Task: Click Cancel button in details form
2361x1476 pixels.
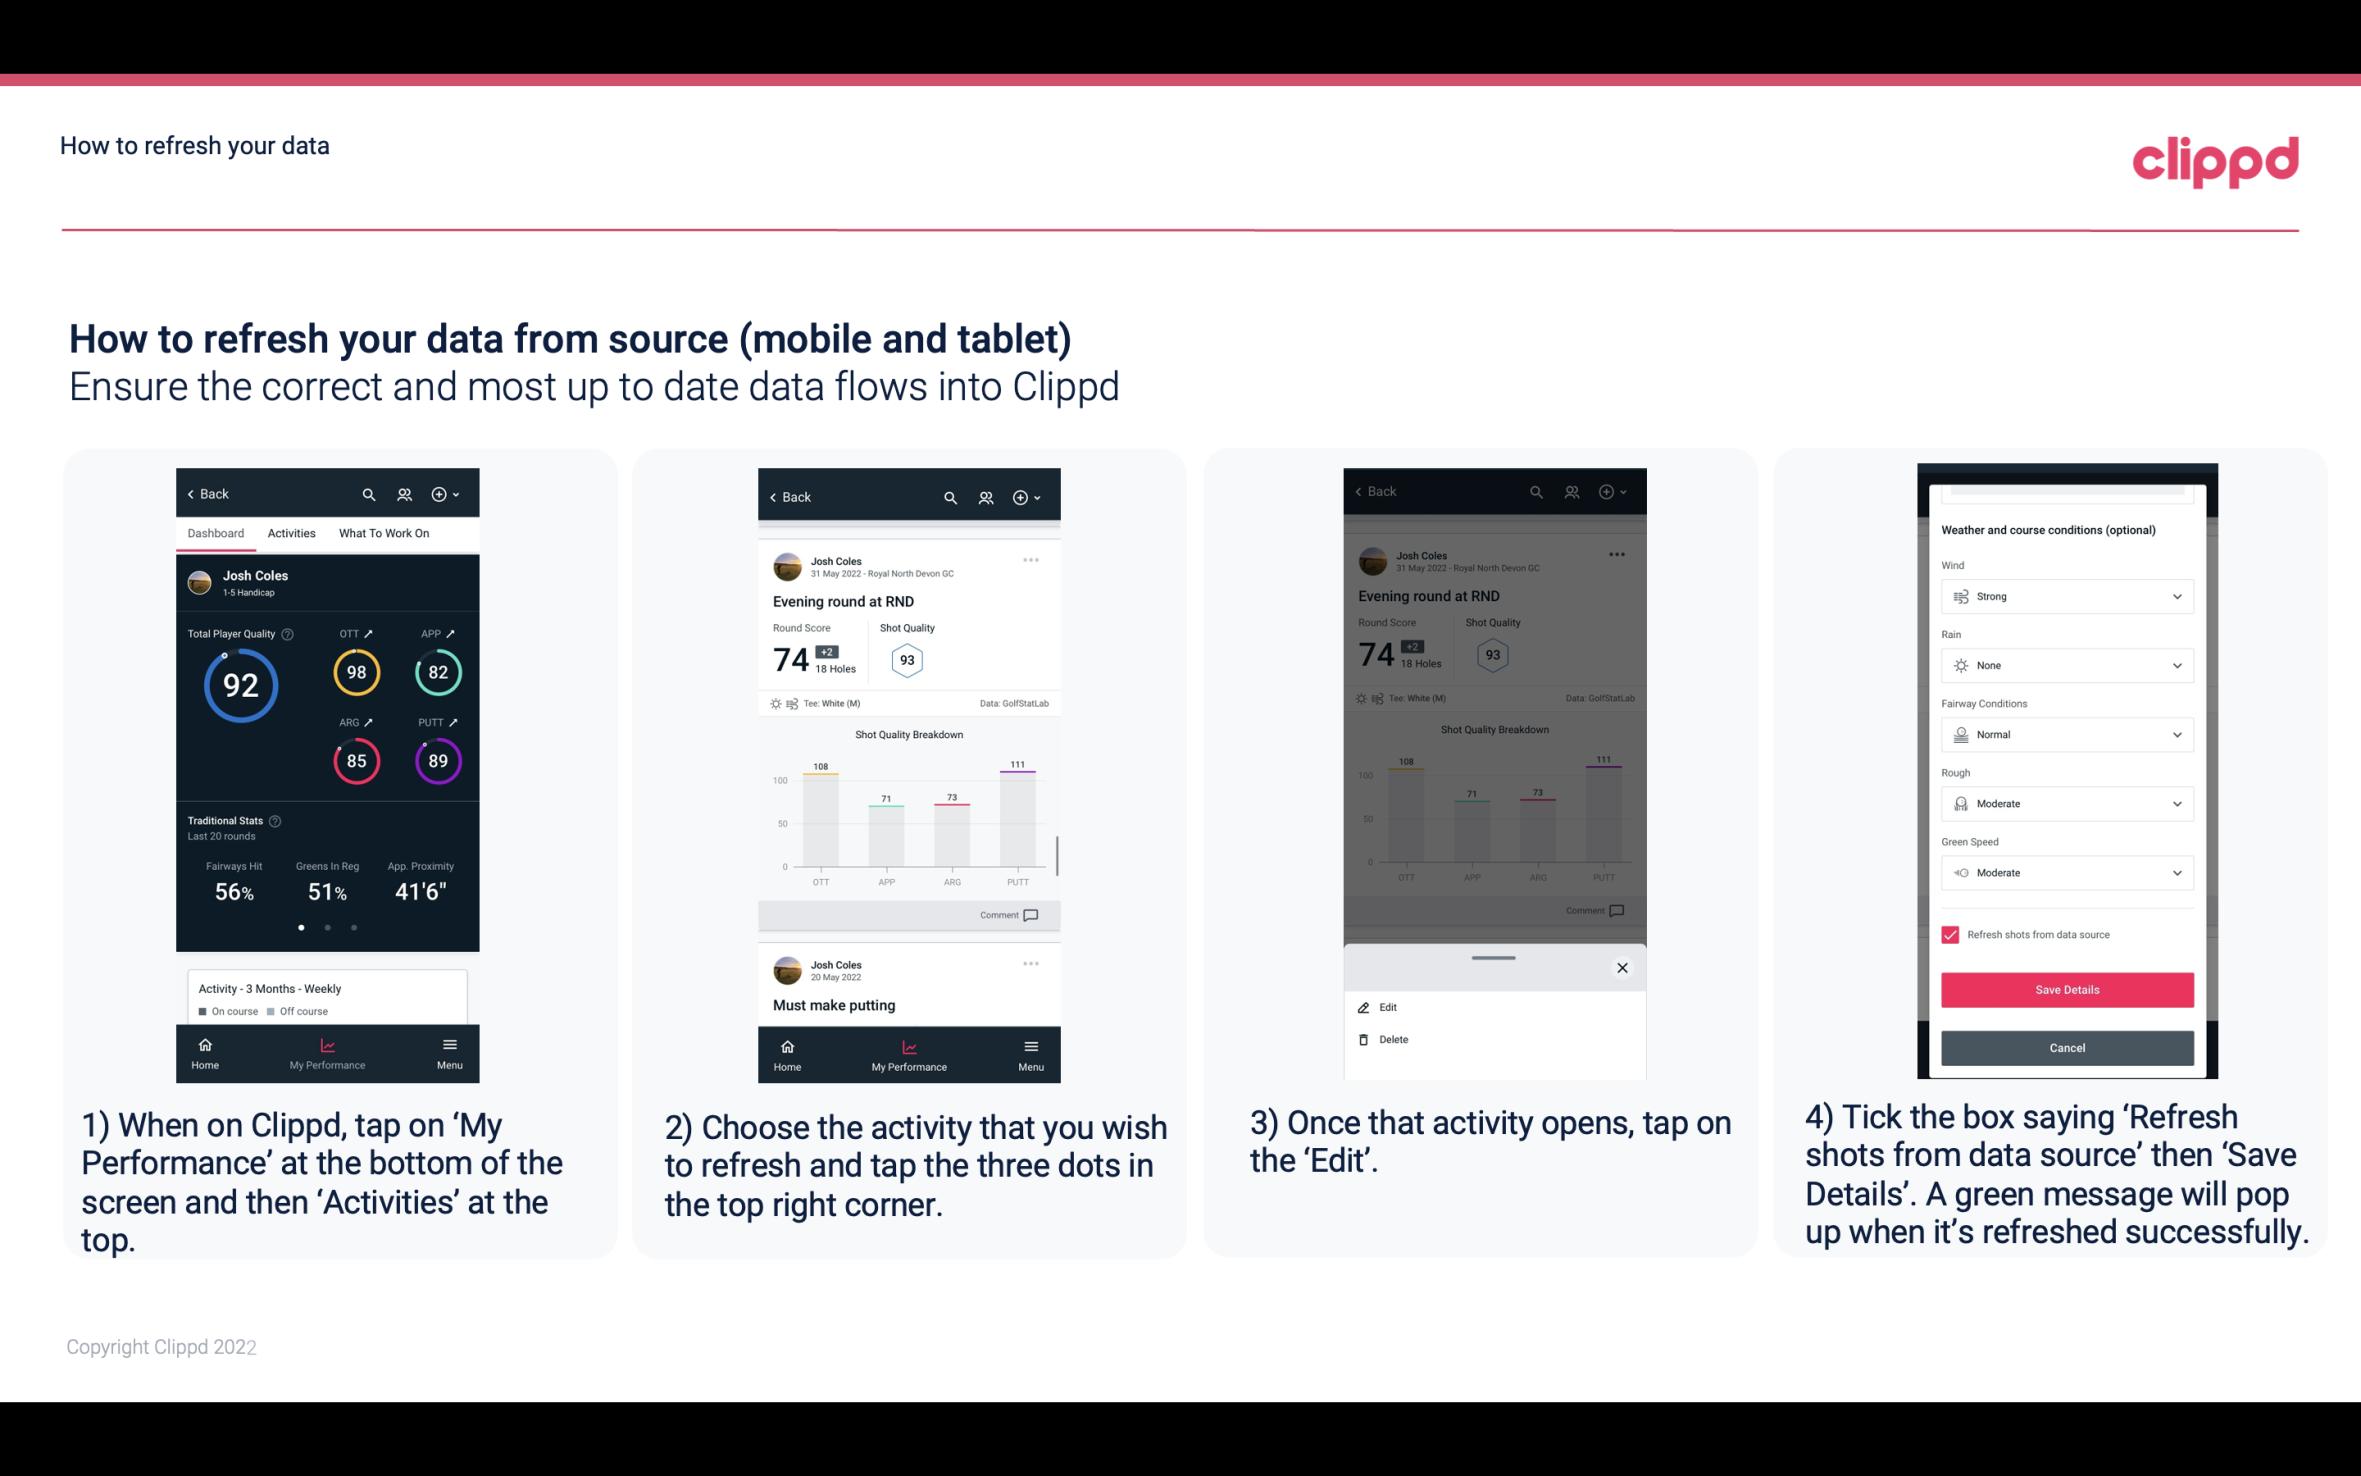Action: pyautogui.click(x=2067, y=1047)
